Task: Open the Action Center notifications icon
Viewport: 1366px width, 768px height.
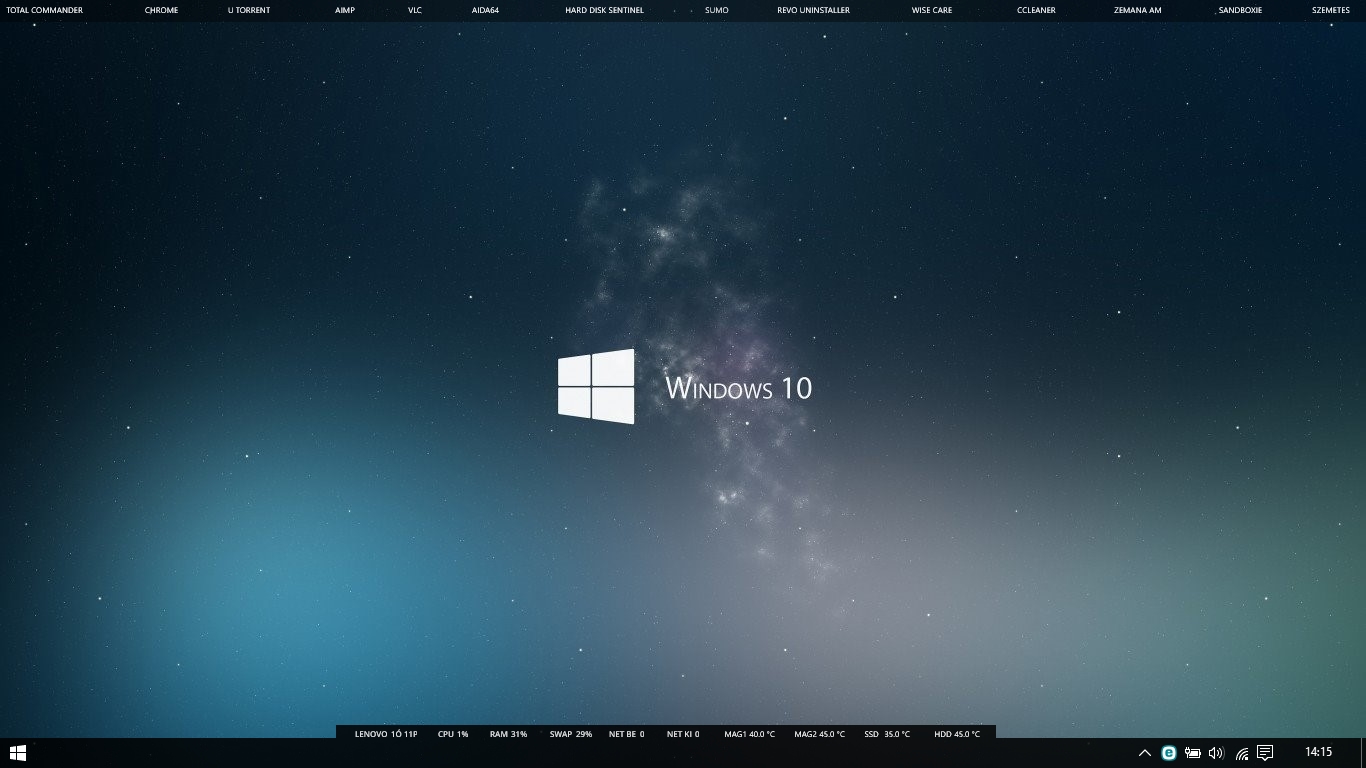Action: [x=1265, y=753]
